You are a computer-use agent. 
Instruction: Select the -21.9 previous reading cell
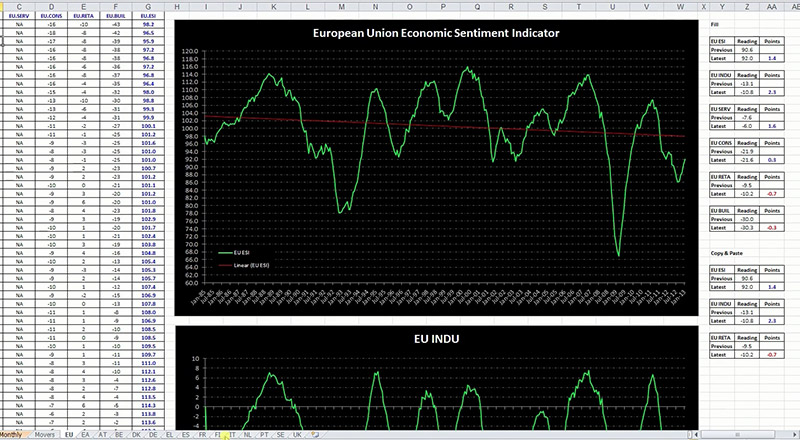point(747,152)
